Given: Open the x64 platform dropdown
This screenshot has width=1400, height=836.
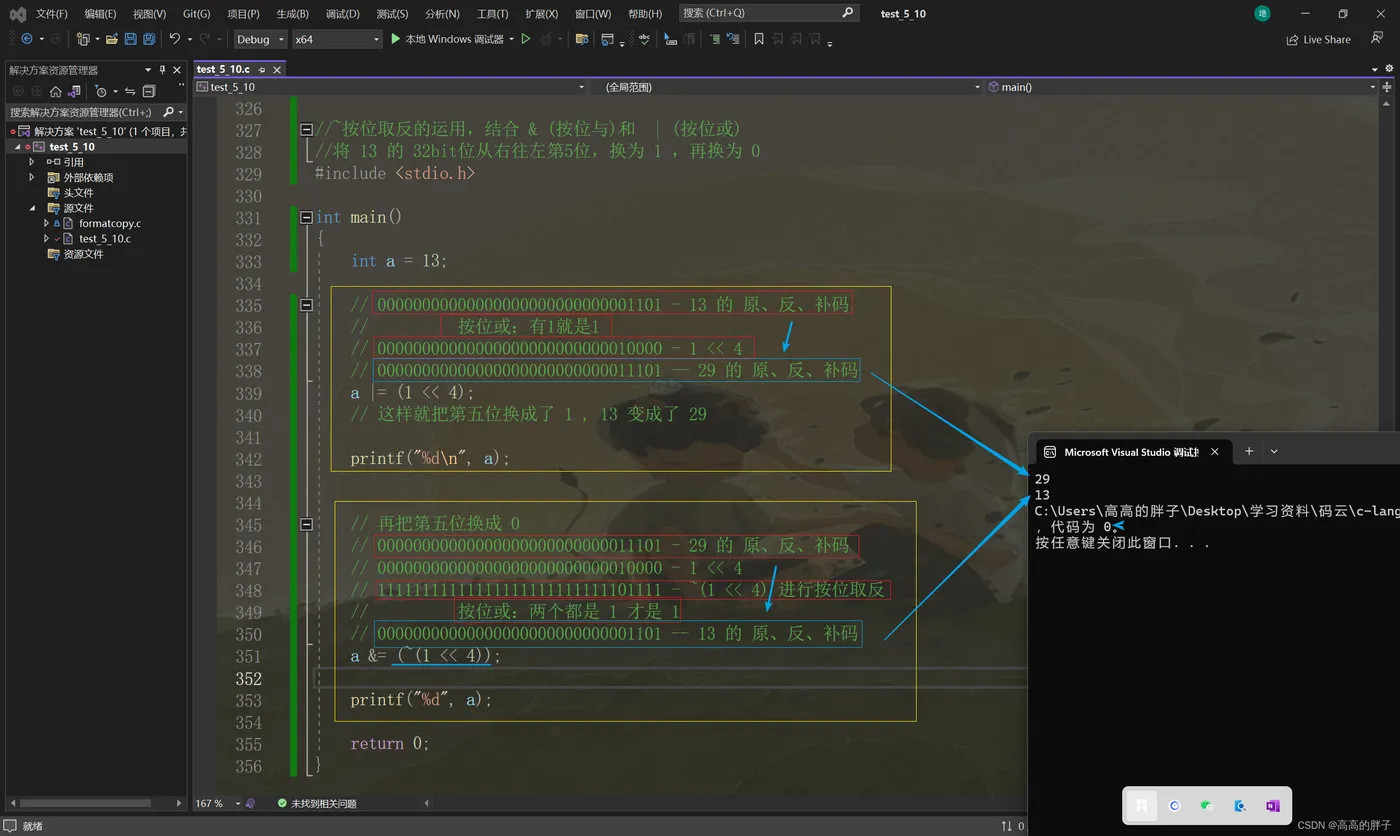Looking at the screenshot, I should [336, 39].
